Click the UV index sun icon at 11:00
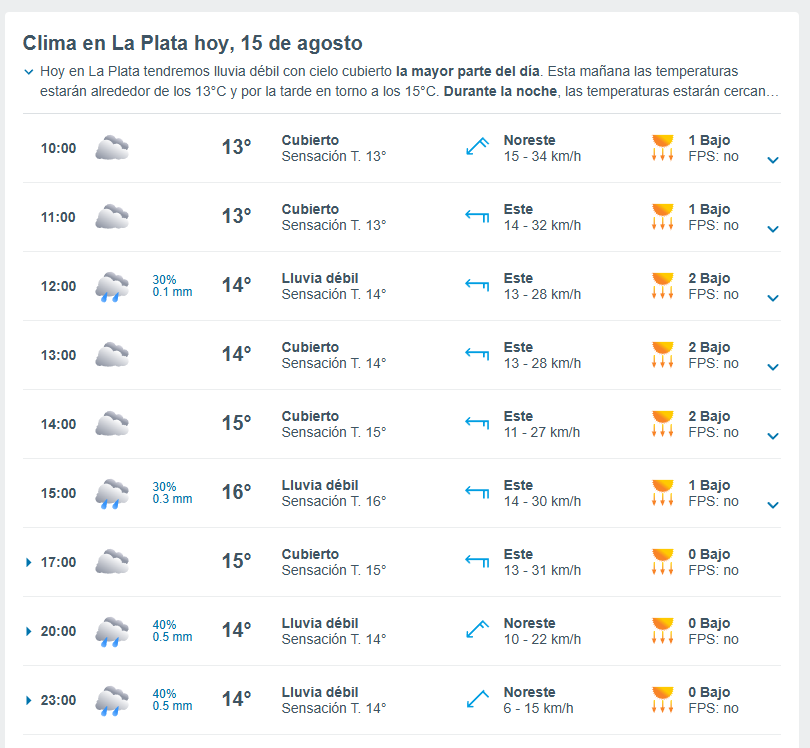 tap(663, 216)
